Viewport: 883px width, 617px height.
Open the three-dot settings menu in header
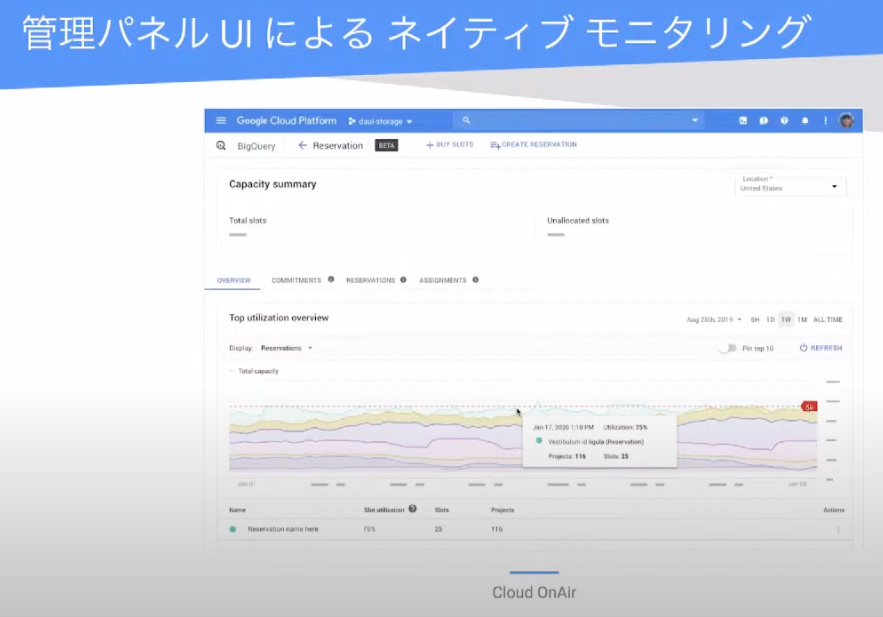[825, 120]
